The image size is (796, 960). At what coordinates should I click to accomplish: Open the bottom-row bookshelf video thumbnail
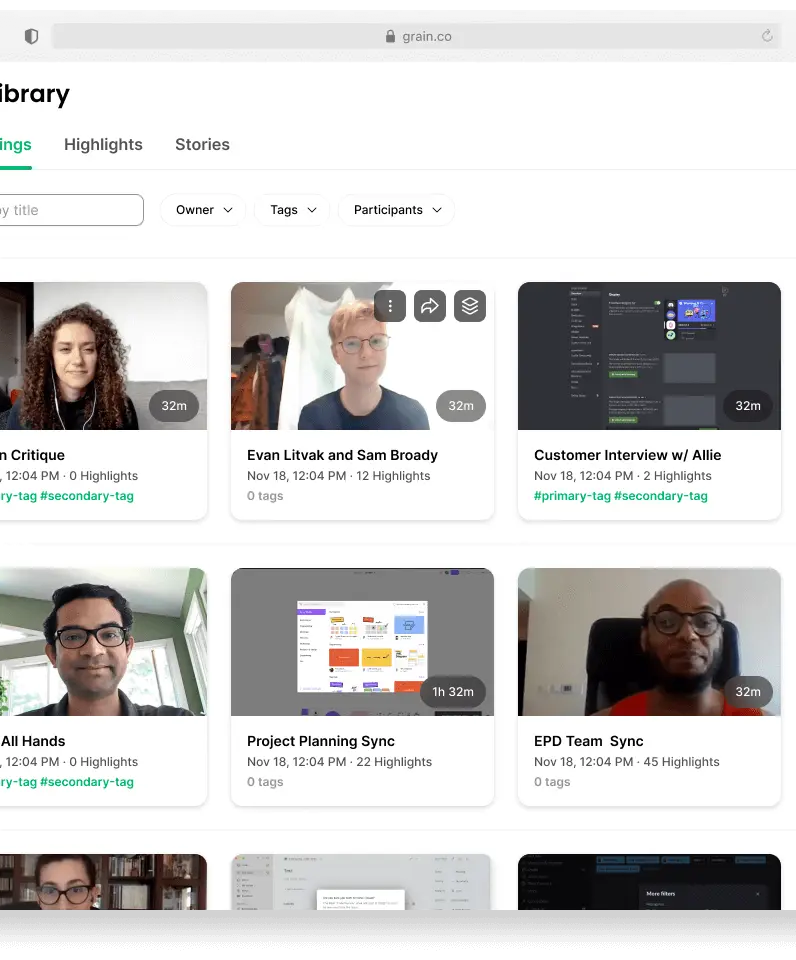[103, 882]
